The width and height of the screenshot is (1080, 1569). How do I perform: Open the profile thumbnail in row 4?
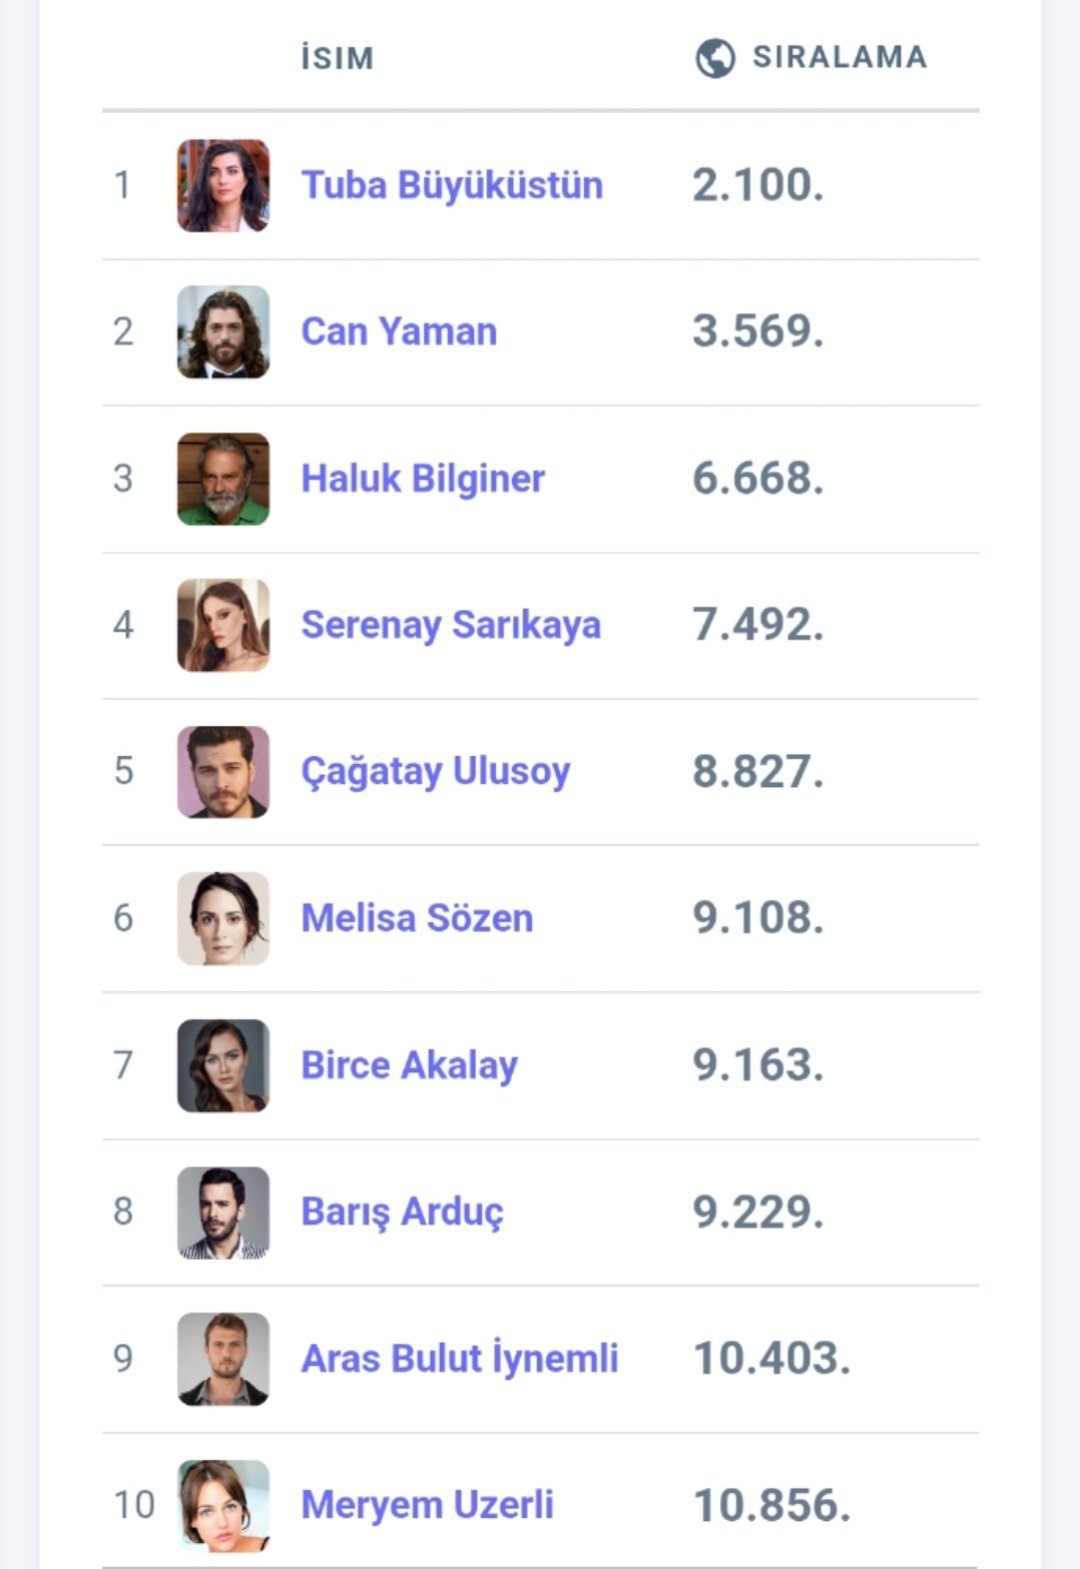click(x=223, y=625)
